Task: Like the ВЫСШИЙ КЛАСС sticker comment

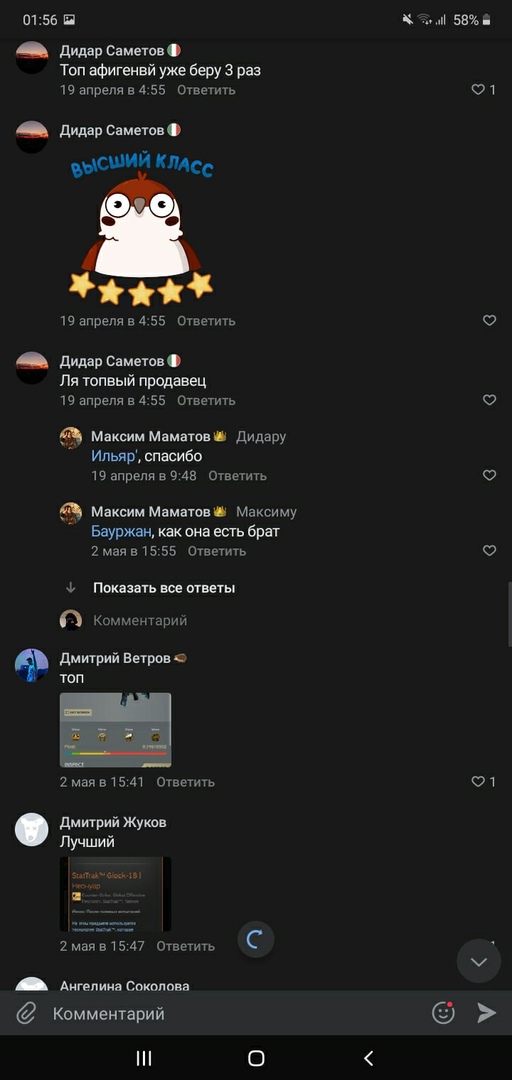Action: (x=489, y=320)
